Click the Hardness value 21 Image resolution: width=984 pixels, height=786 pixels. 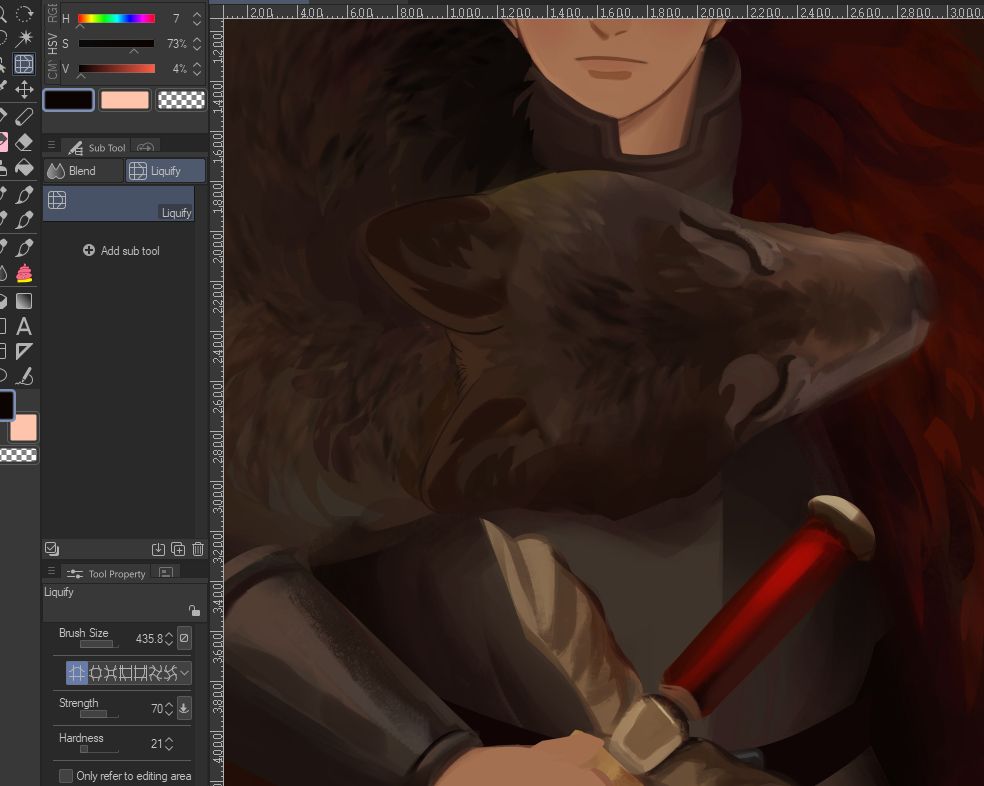[x=157, y=744]
